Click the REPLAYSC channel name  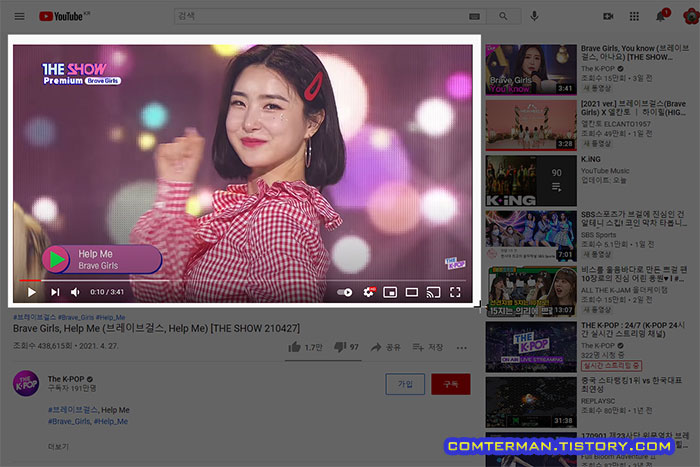click(x=598, y=401)
